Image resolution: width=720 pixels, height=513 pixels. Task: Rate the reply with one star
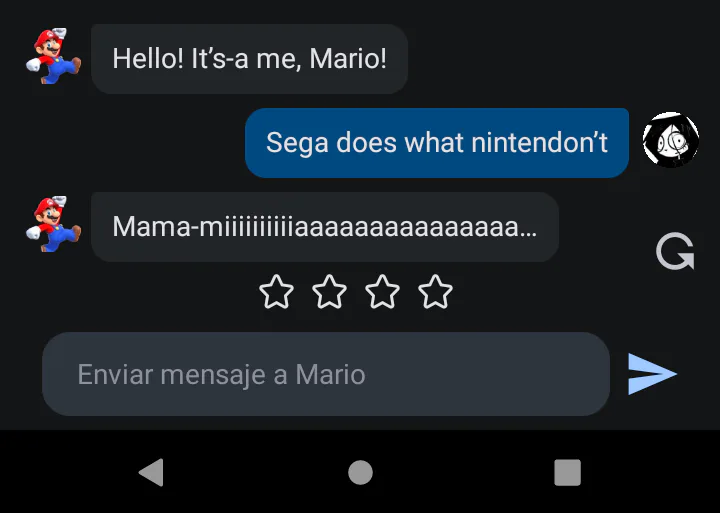(276, 292)
